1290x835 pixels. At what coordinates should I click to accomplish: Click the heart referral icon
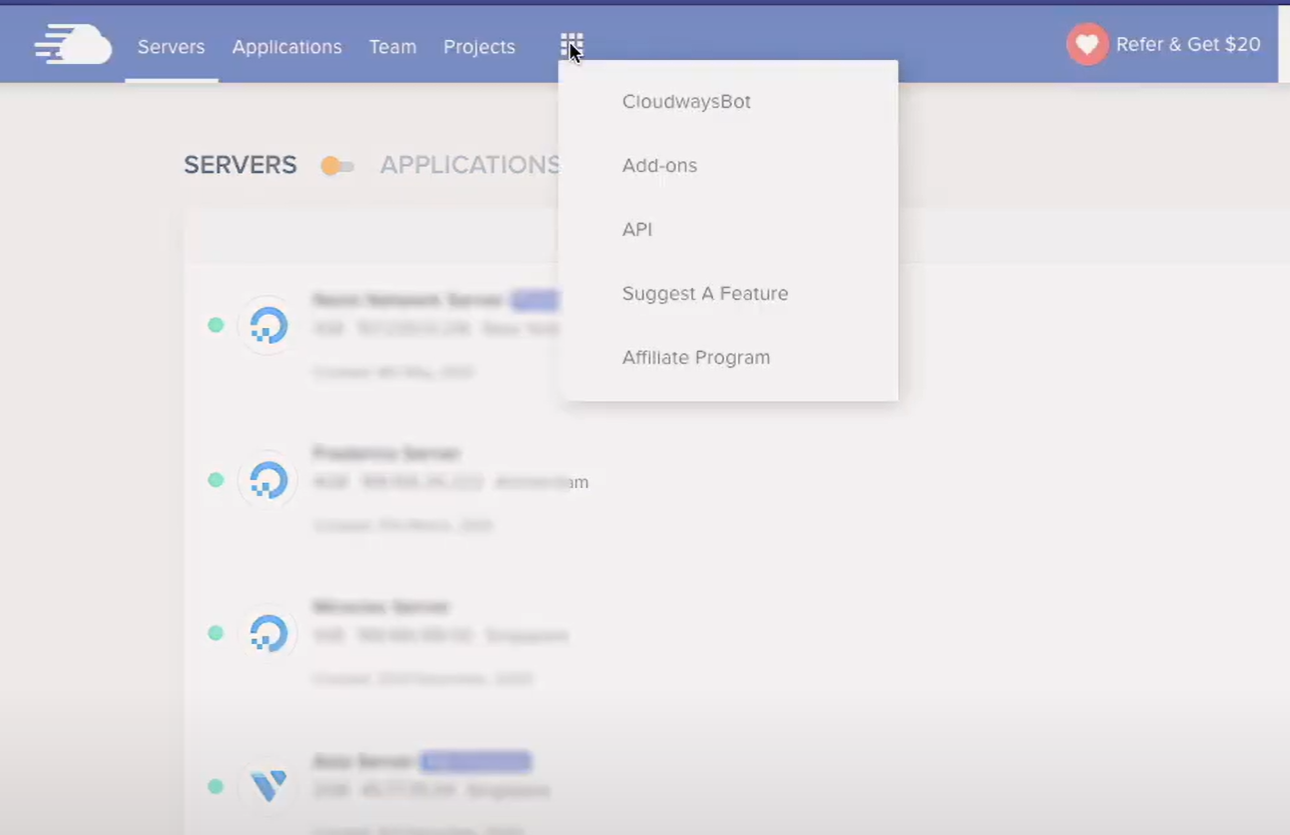click(1087, 45)
